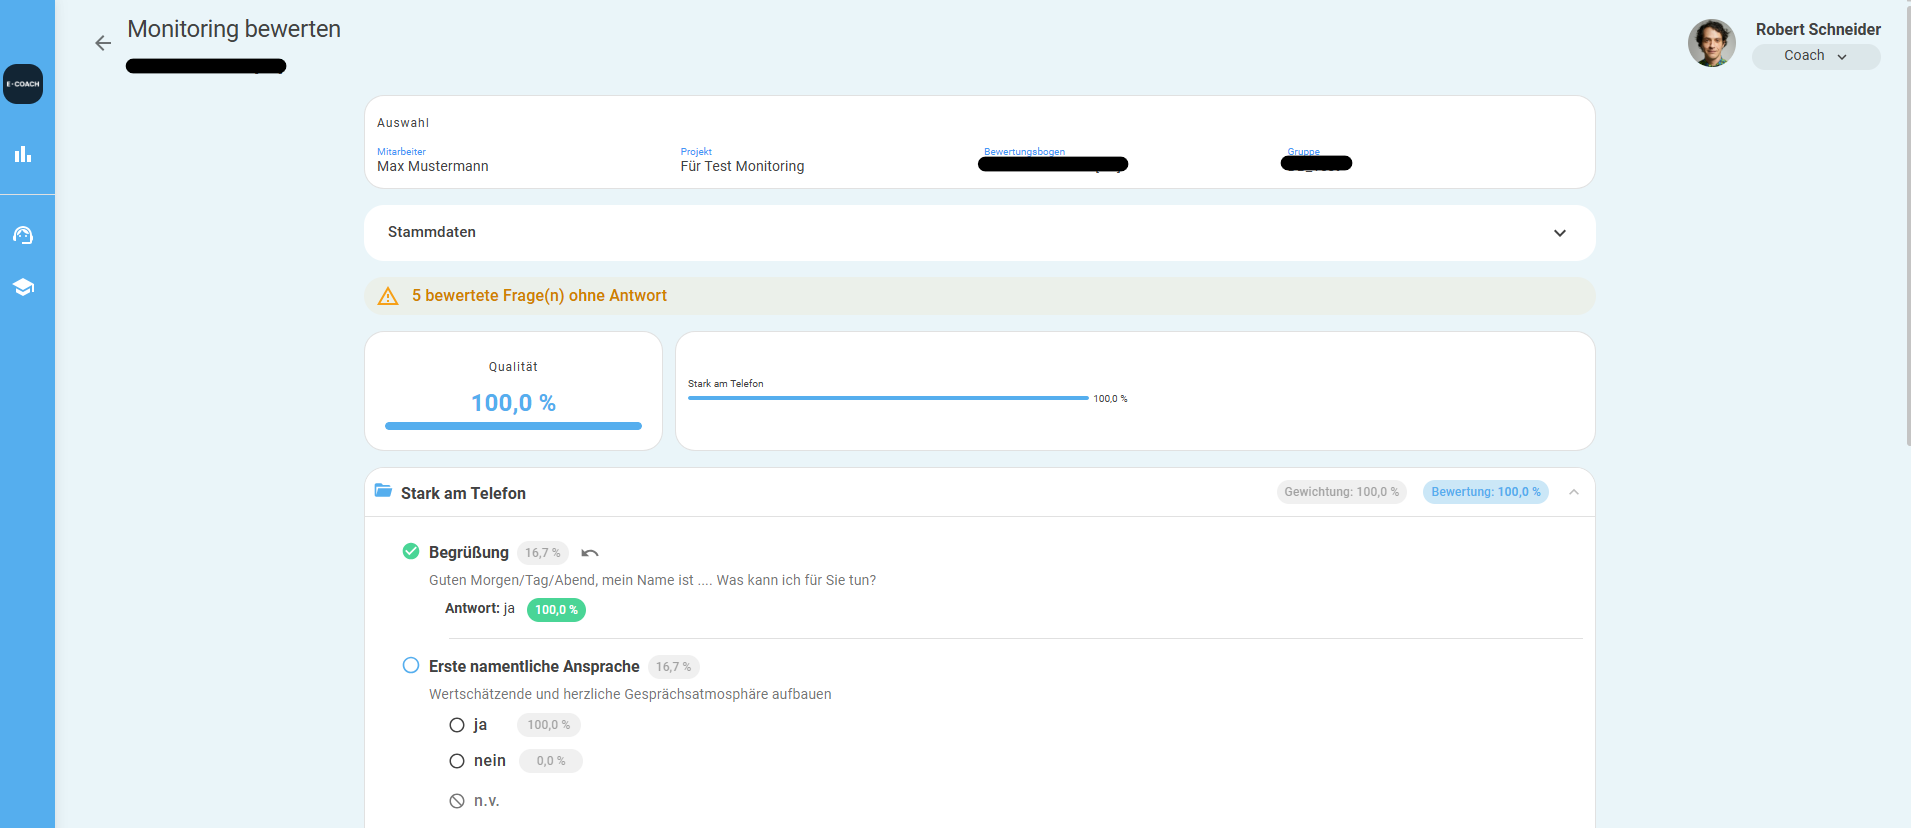
Task: Undo the Begrüßung answer with arrow icon
Action: click(x=590, y=553)
